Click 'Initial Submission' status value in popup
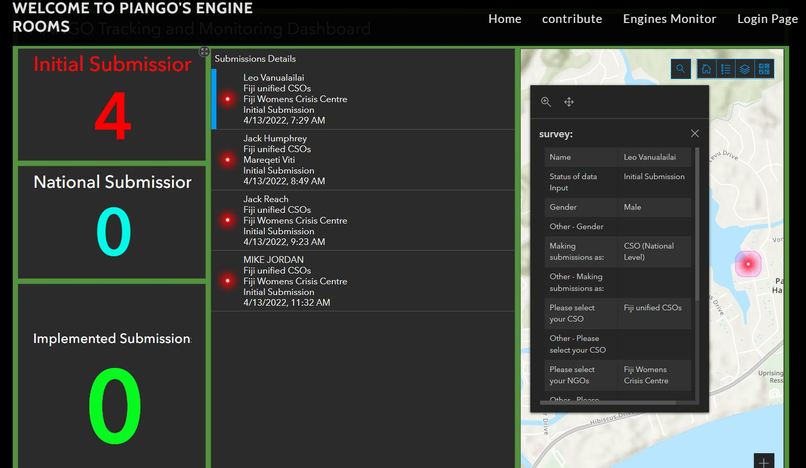 [x=654, y=176]
